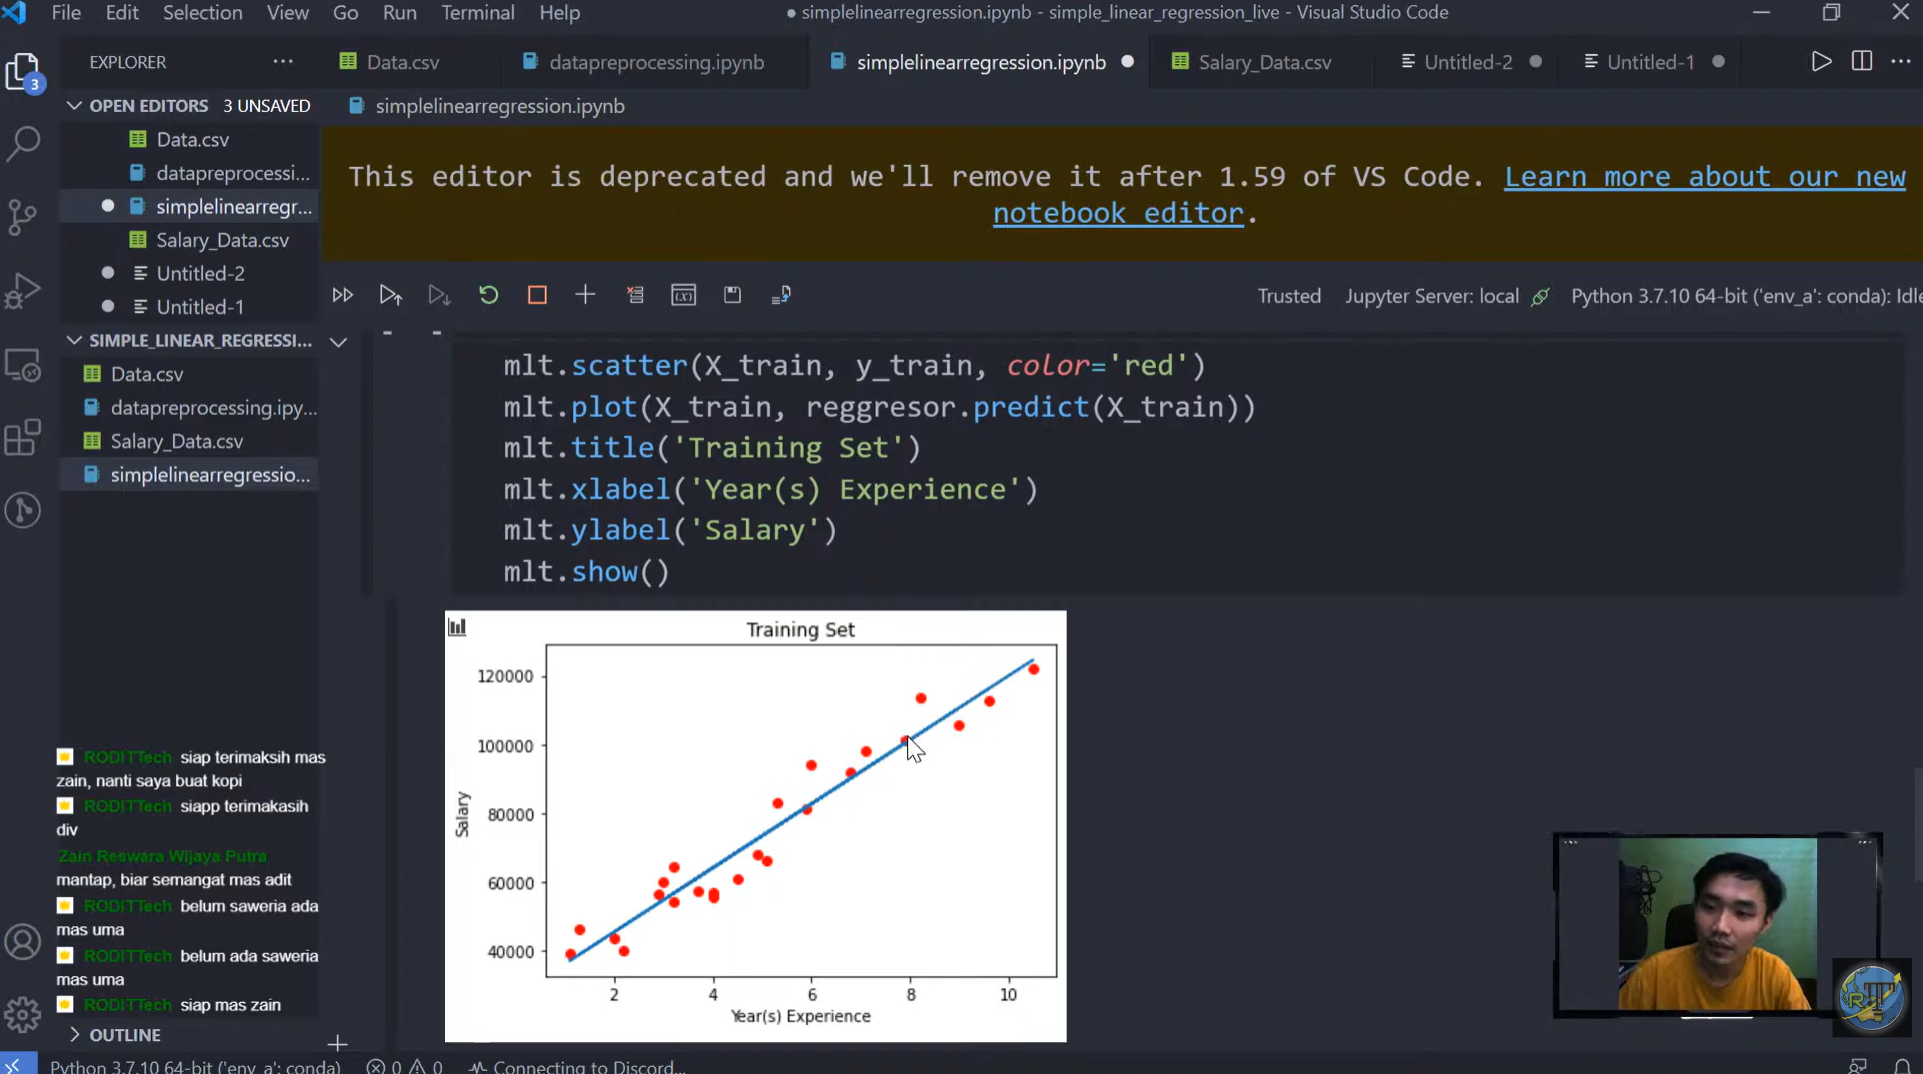The width and height of the screenshot is (1923, 1074).
Task: Toggle the split editor layout button
Action: point(1862,61)
